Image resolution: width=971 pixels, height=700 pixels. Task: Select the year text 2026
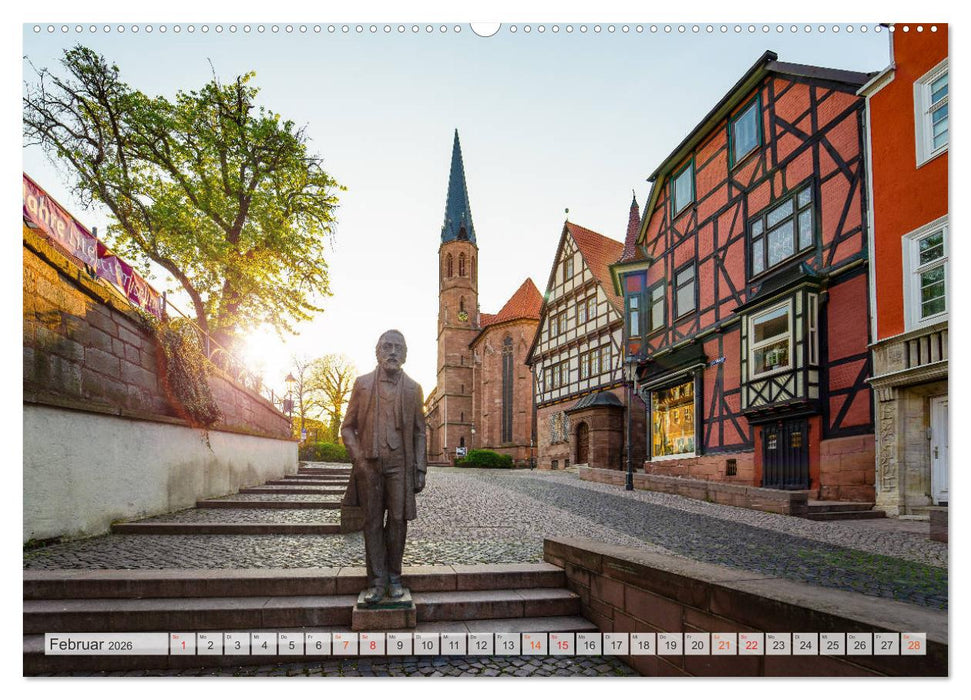coord(119,646)
